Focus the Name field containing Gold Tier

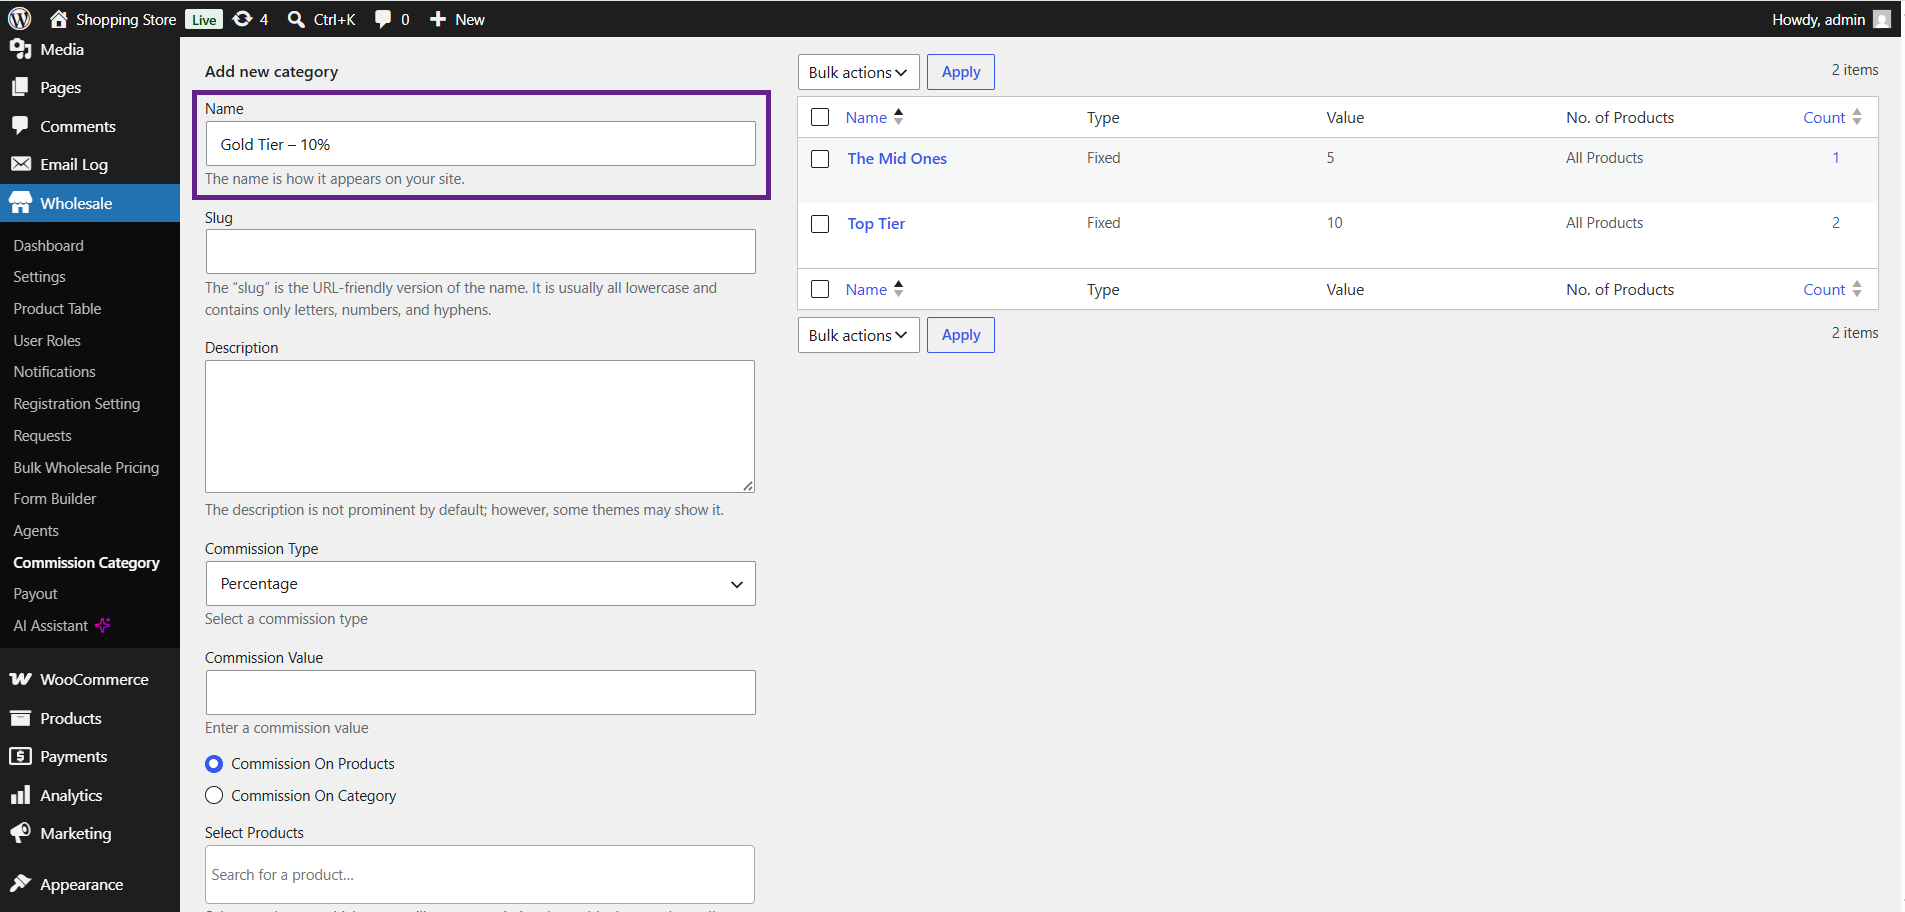(x=480, y=144)
